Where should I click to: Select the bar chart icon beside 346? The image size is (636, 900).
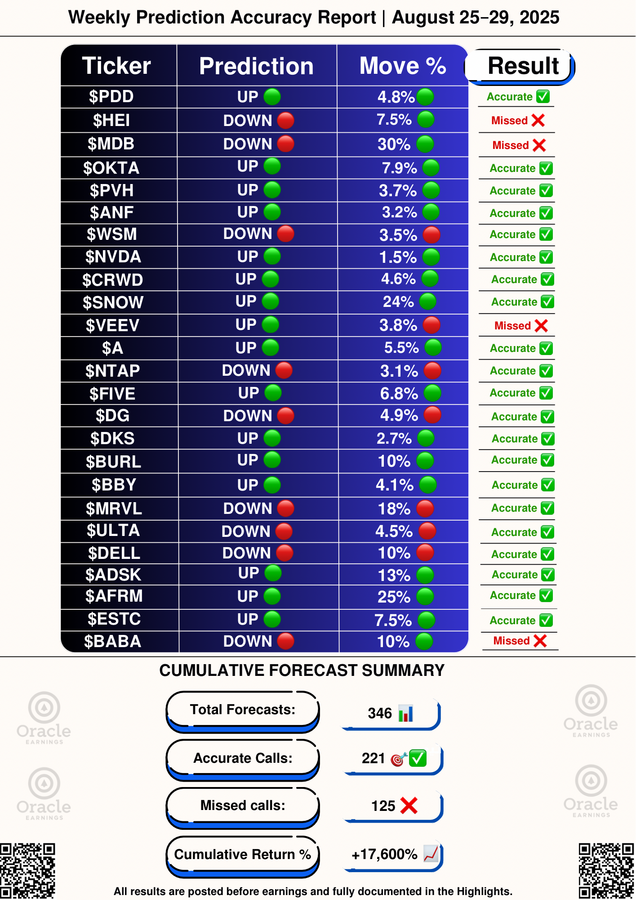[406, 713]
